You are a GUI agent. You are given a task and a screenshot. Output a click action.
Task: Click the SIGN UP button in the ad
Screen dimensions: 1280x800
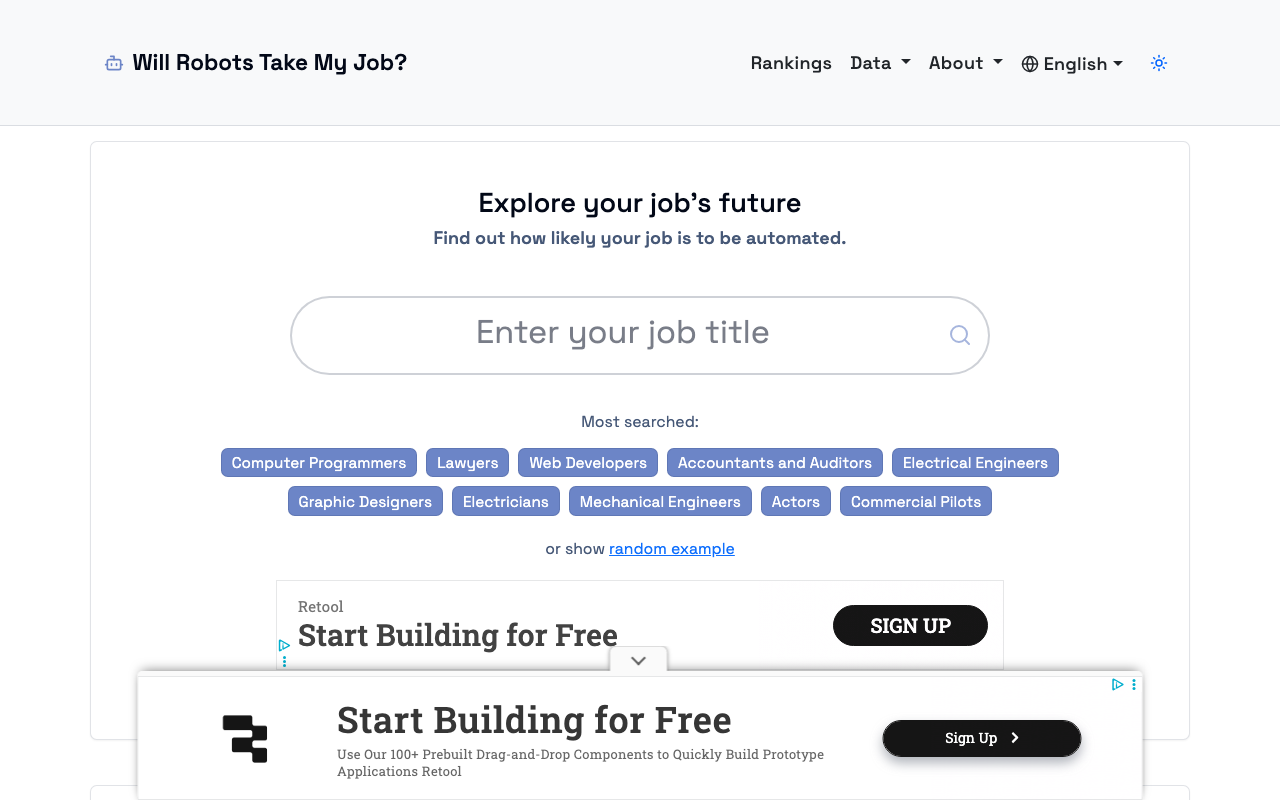[x=910, y=625]
